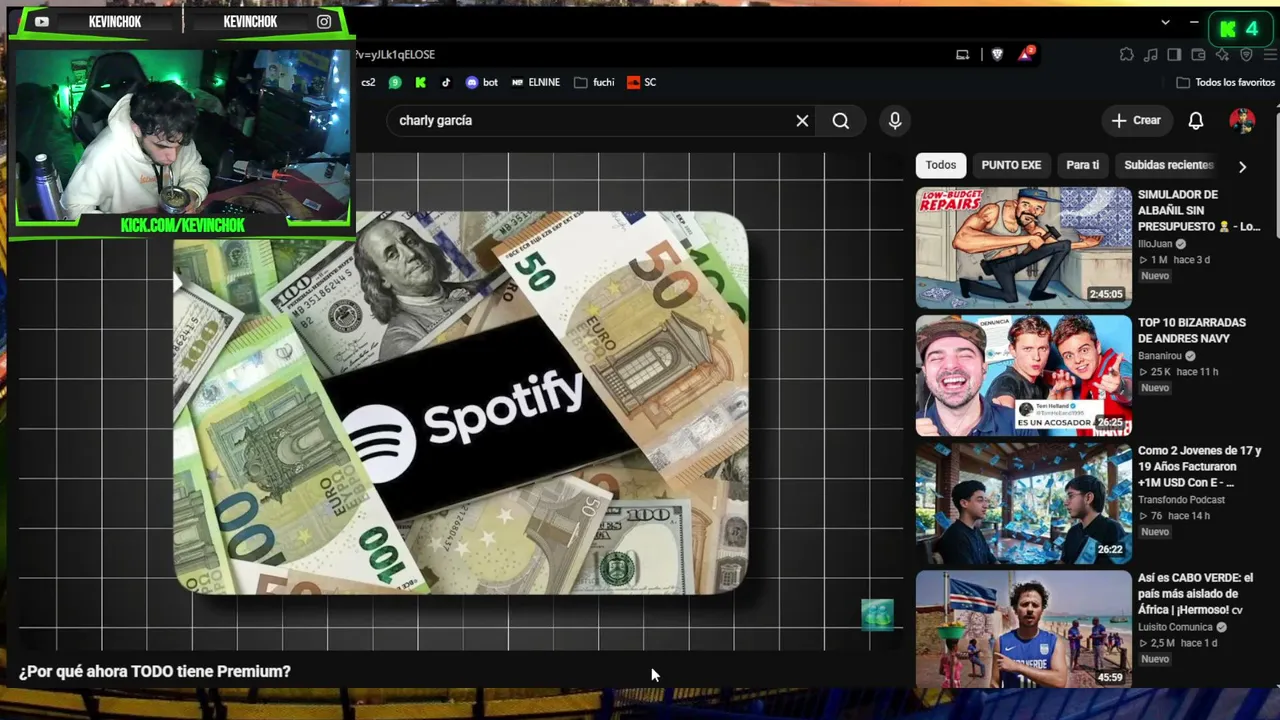Open Brave Rewards triangle icon

[x=1026, y=54]
